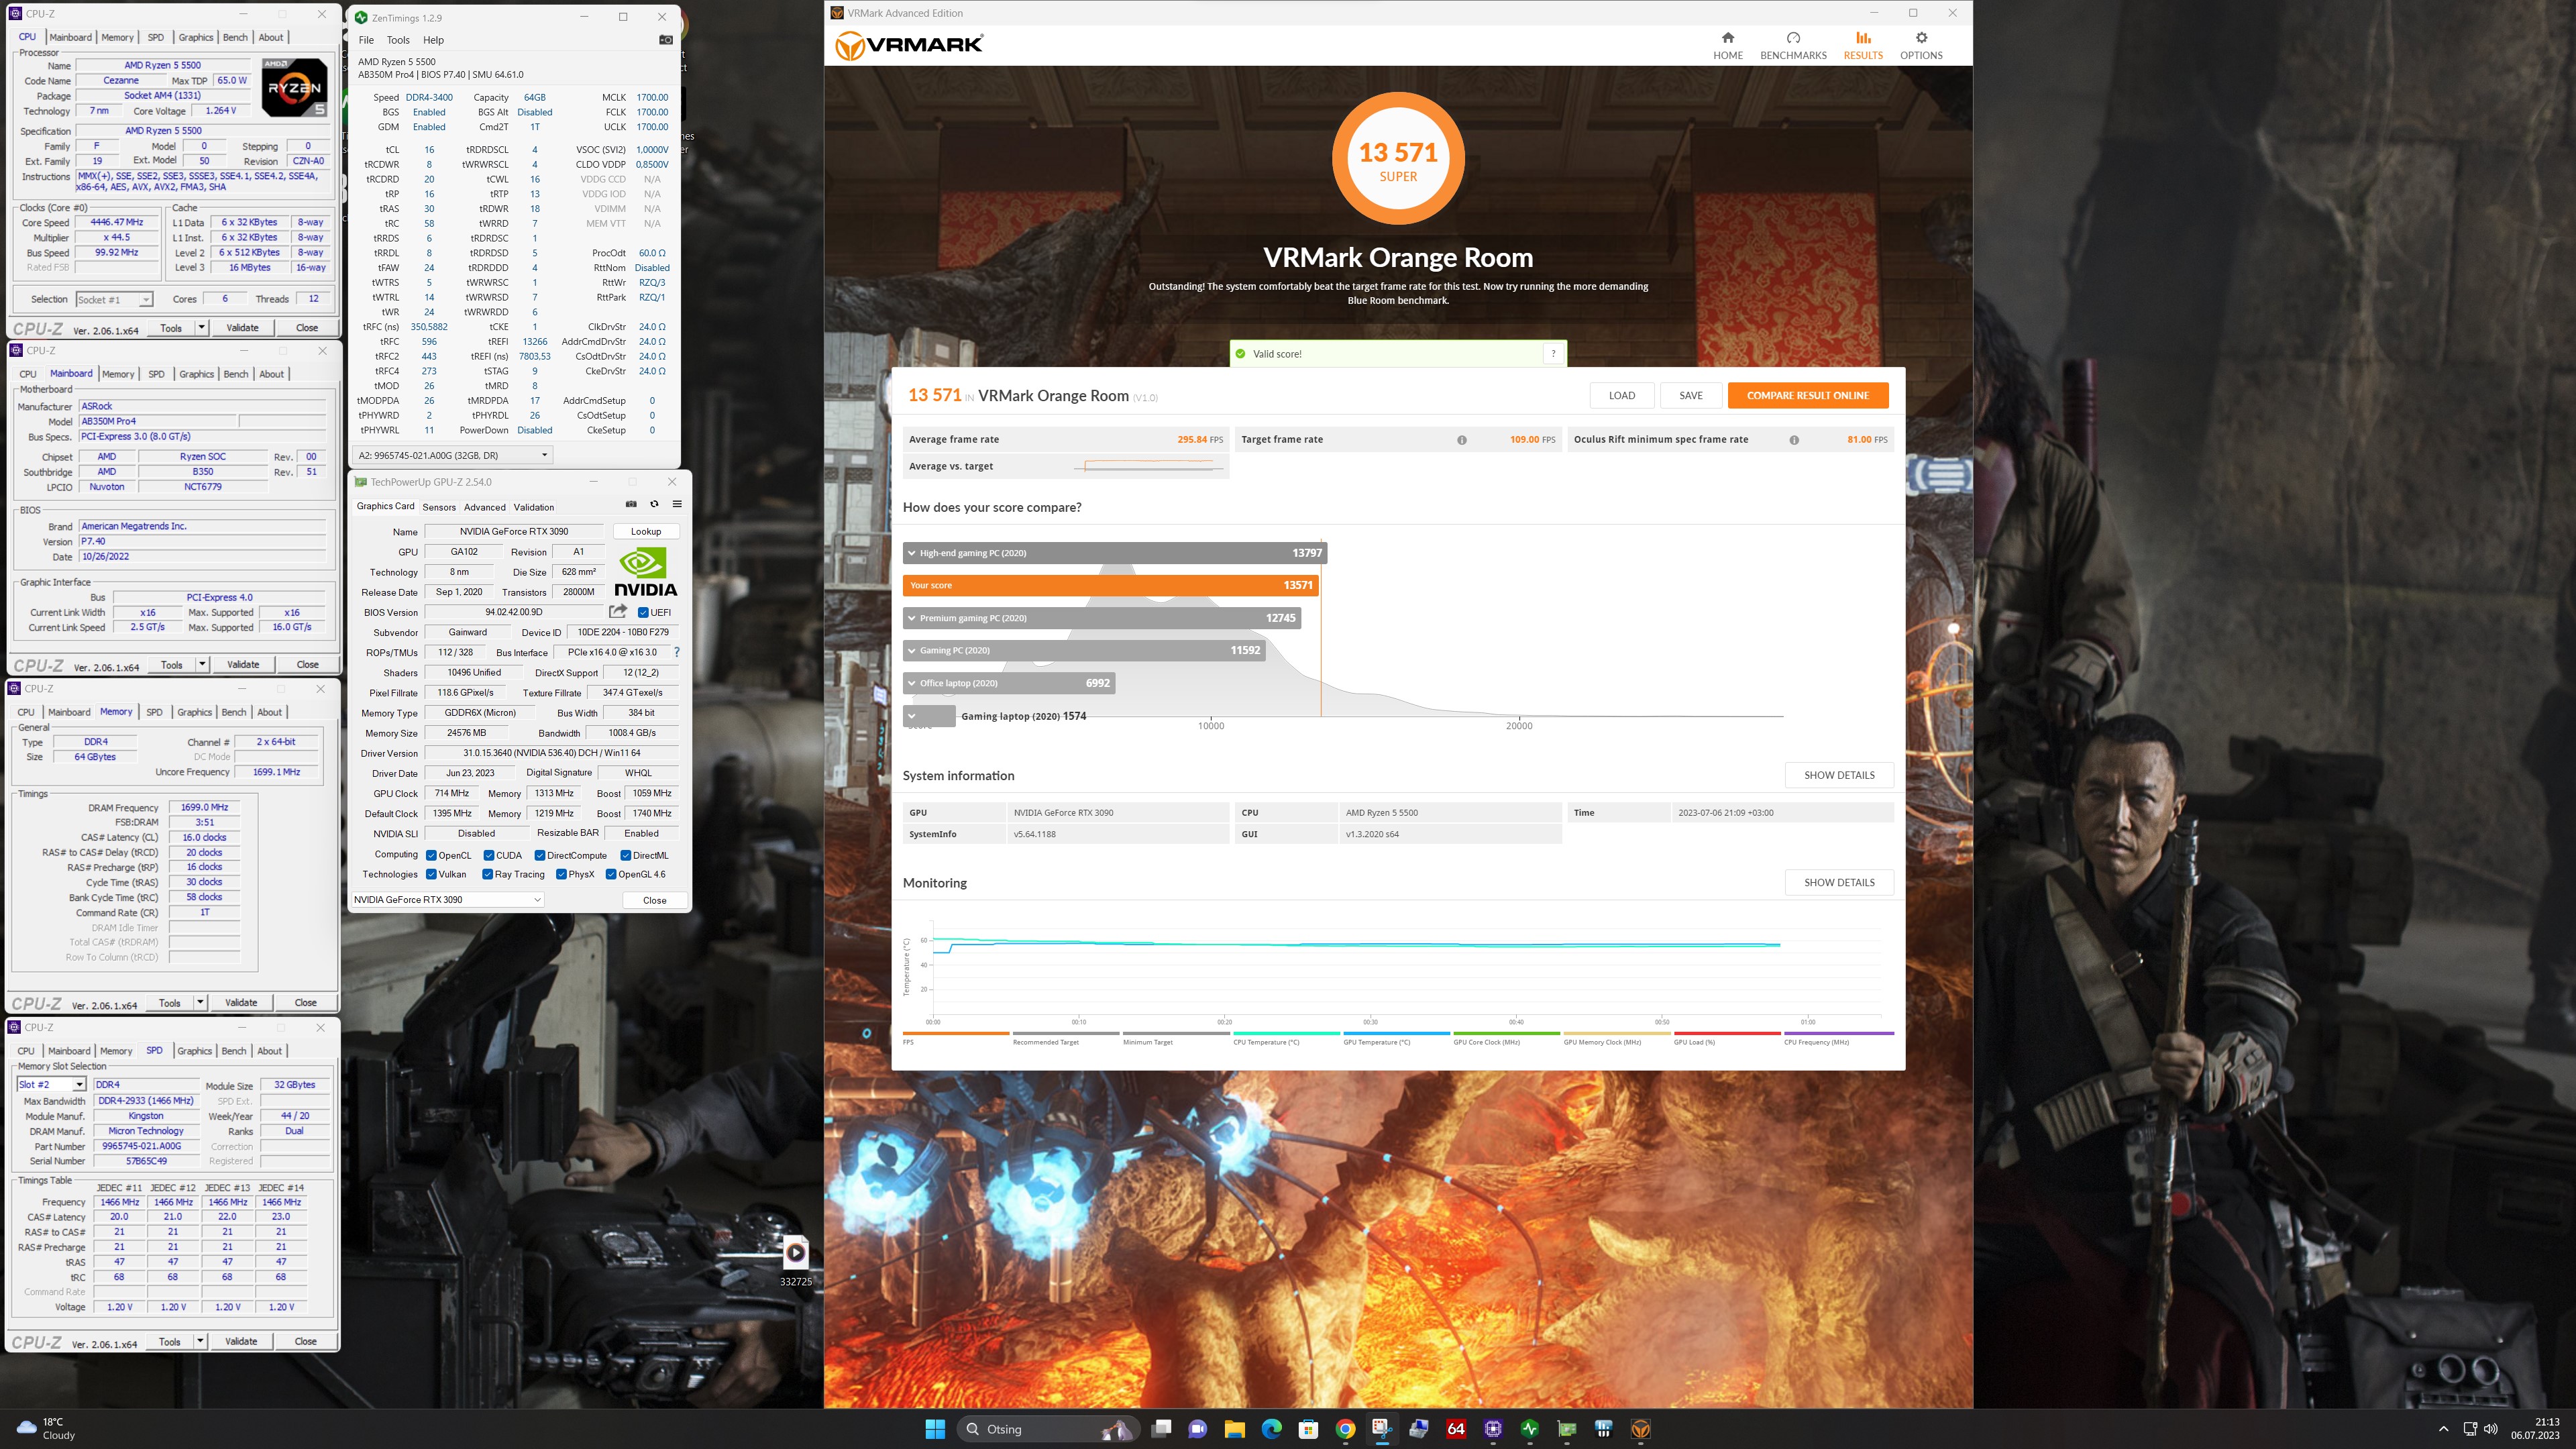Show details for System information

(1838, 775)
